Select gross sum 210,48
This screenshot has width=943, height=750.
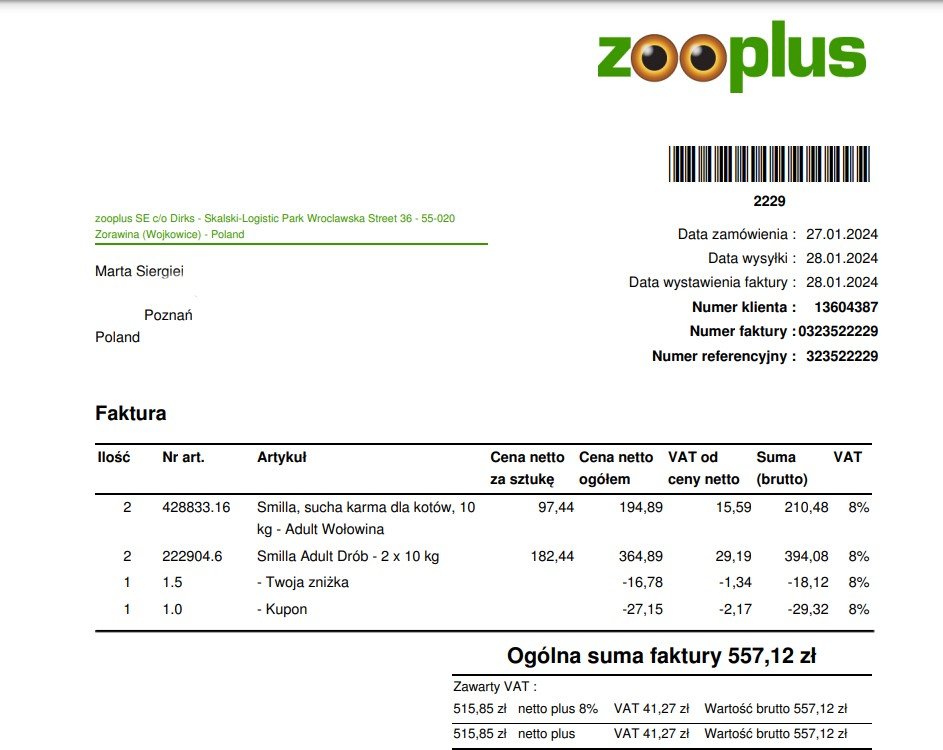pyautogui.click(x=806, y=507)
